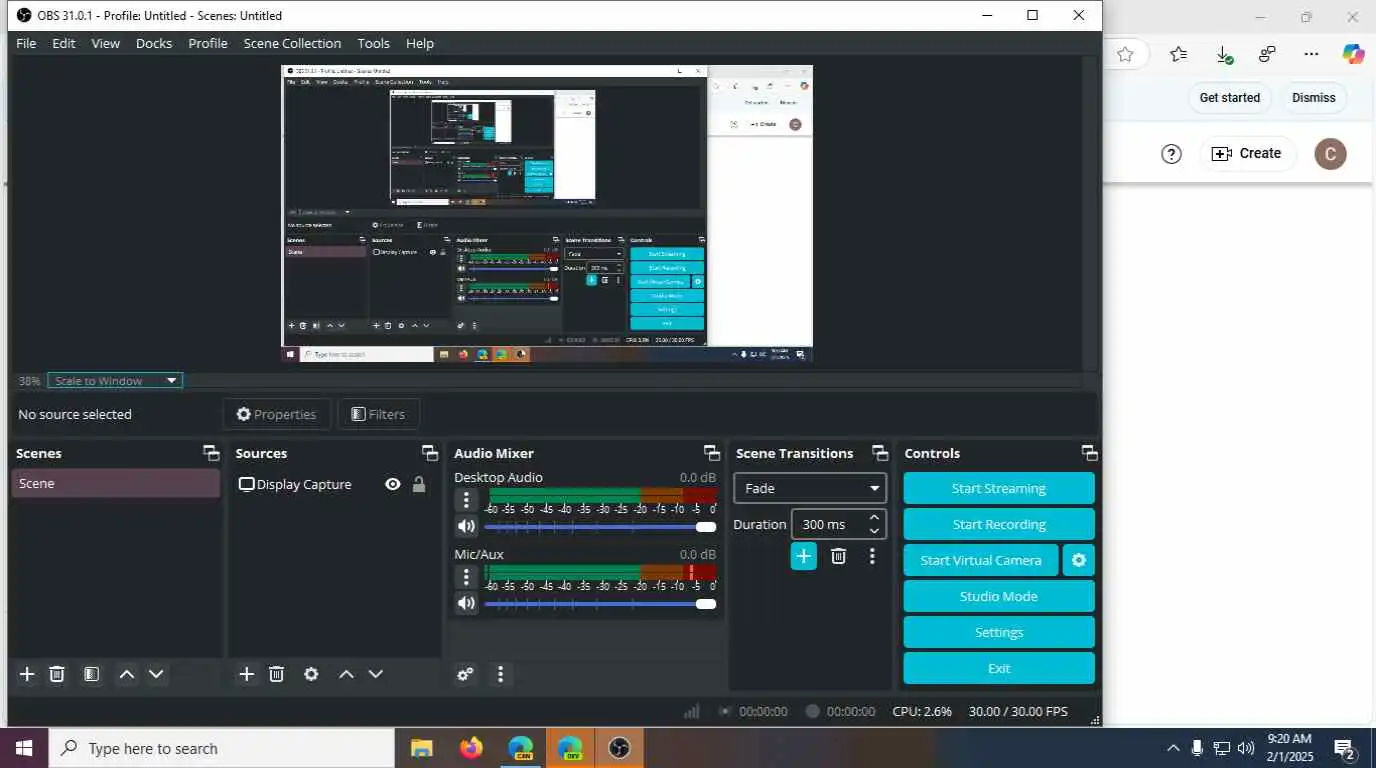Open source Properties button
Viewport: 1376px width, 768px height.
[277, 414]
